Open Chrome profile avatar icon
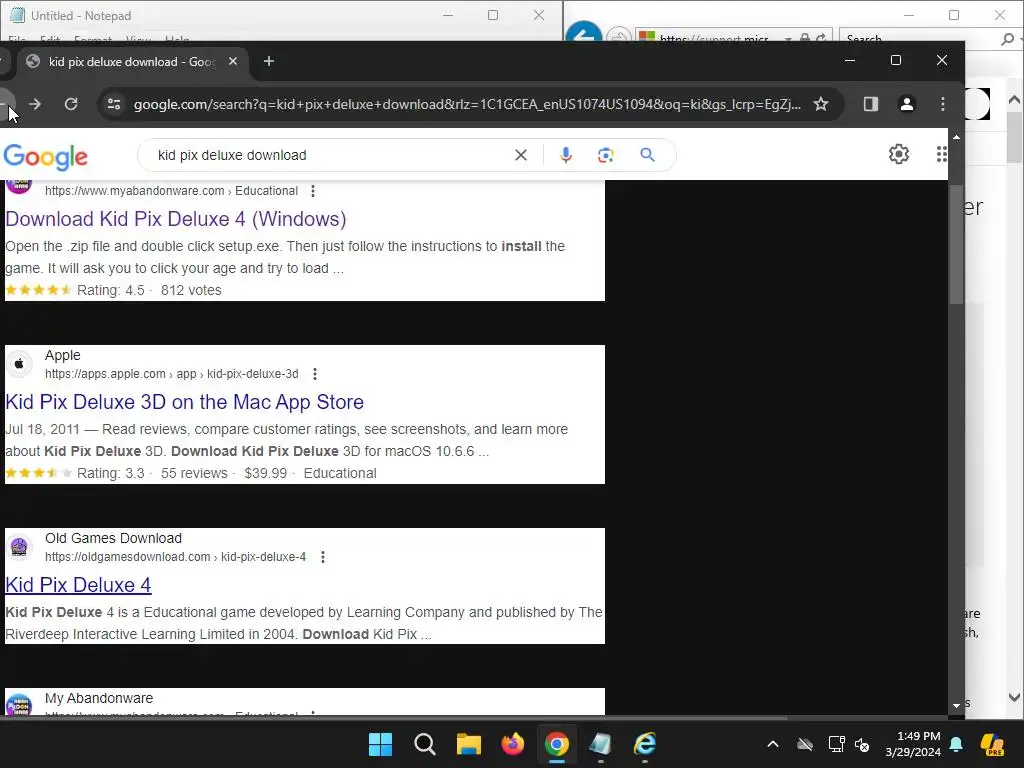Viewport: 1024px width, 768px height. tap(906, 104)
